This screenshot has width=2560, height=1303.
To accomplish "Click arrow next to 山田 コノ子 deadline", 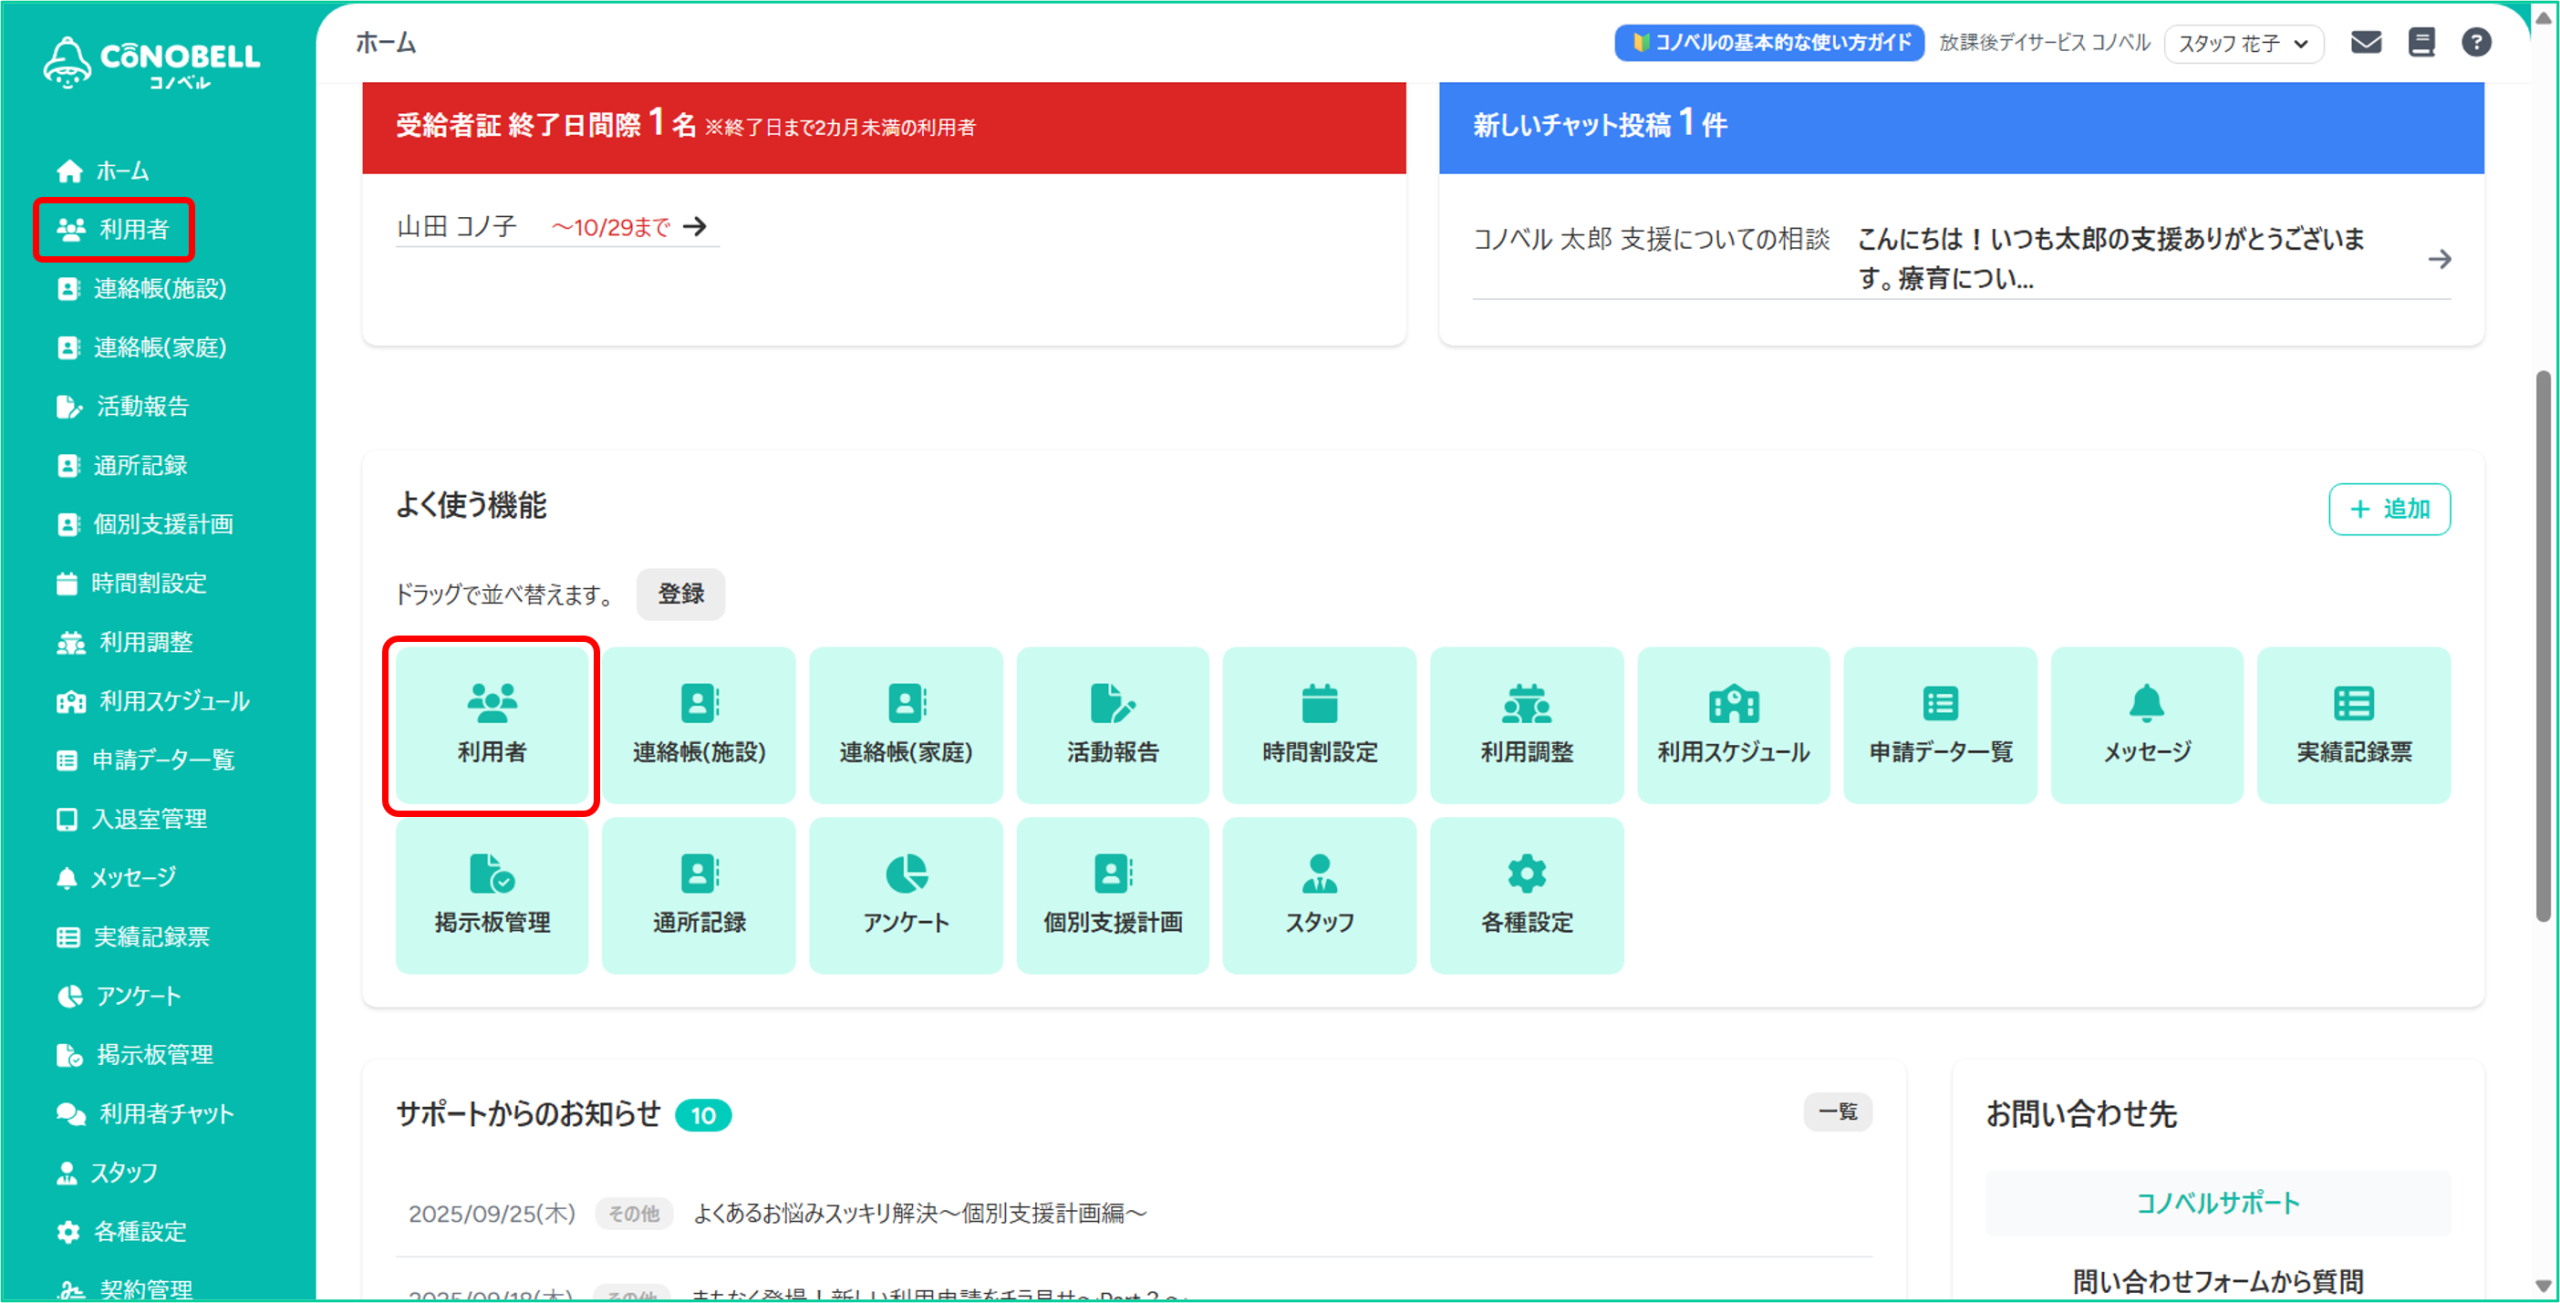I will point(695,227).
